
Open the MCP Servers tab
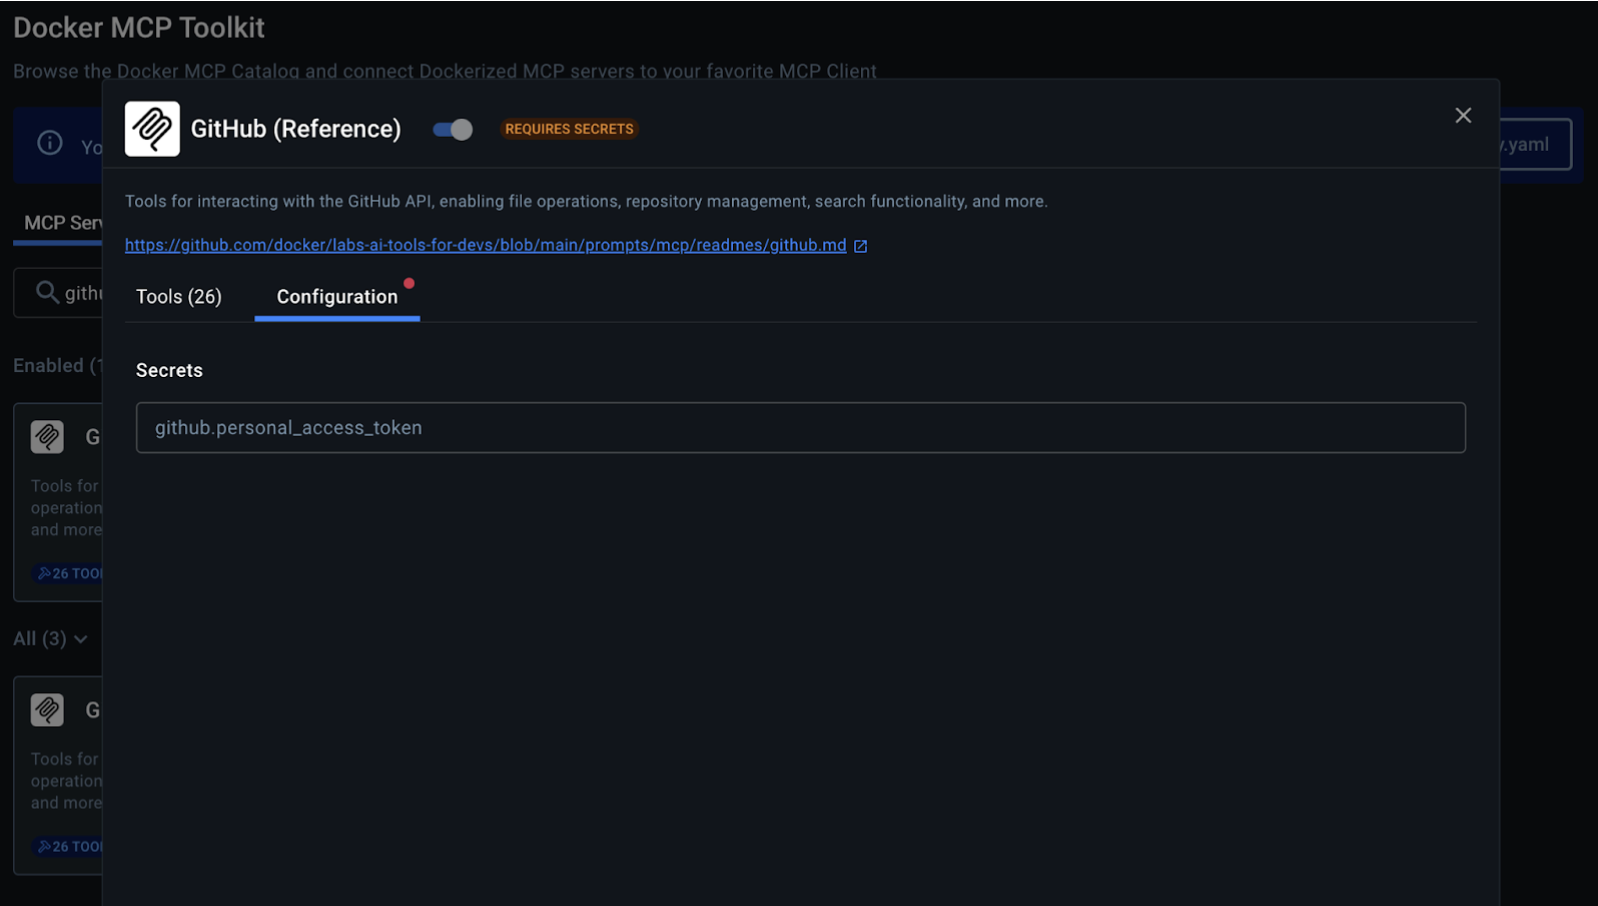coord(62,223)
